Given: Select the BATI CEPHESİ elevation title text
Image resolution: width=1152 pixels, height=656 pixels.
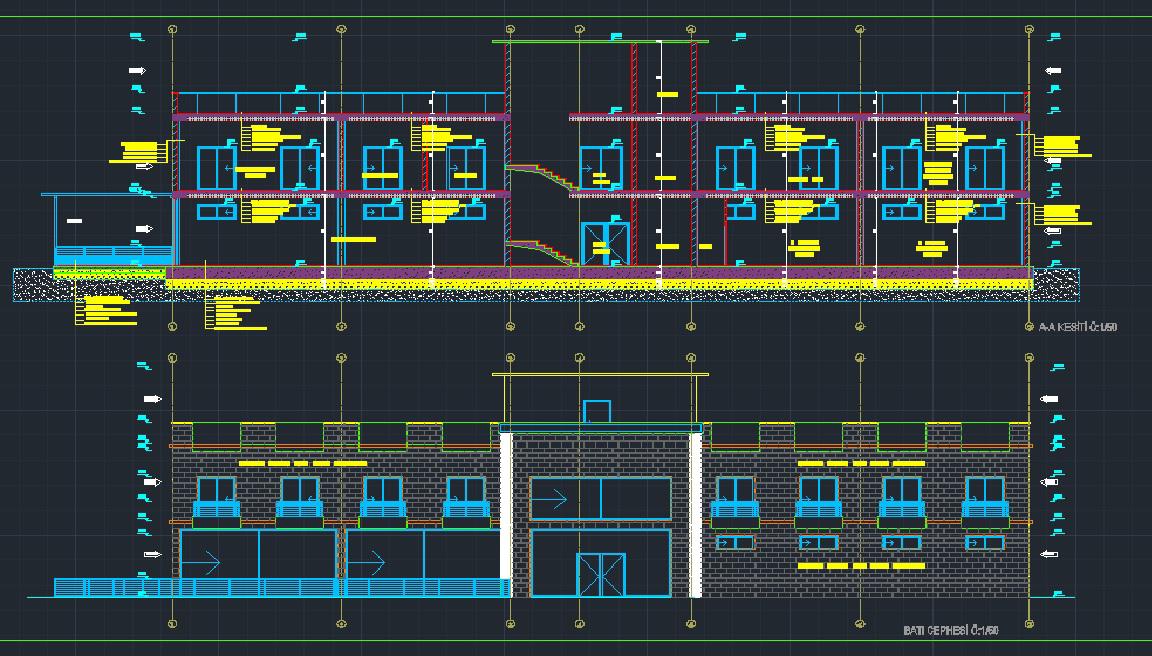Looking at the screenshot, I should tap(950, 630).
